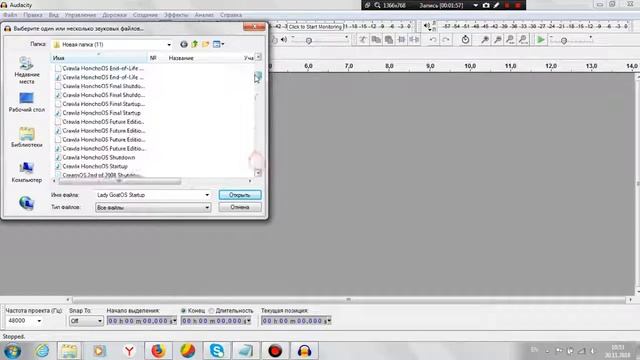Expand the Тип файлов dropdown
Screen dimensions: 640x360
tap(207, 208)
